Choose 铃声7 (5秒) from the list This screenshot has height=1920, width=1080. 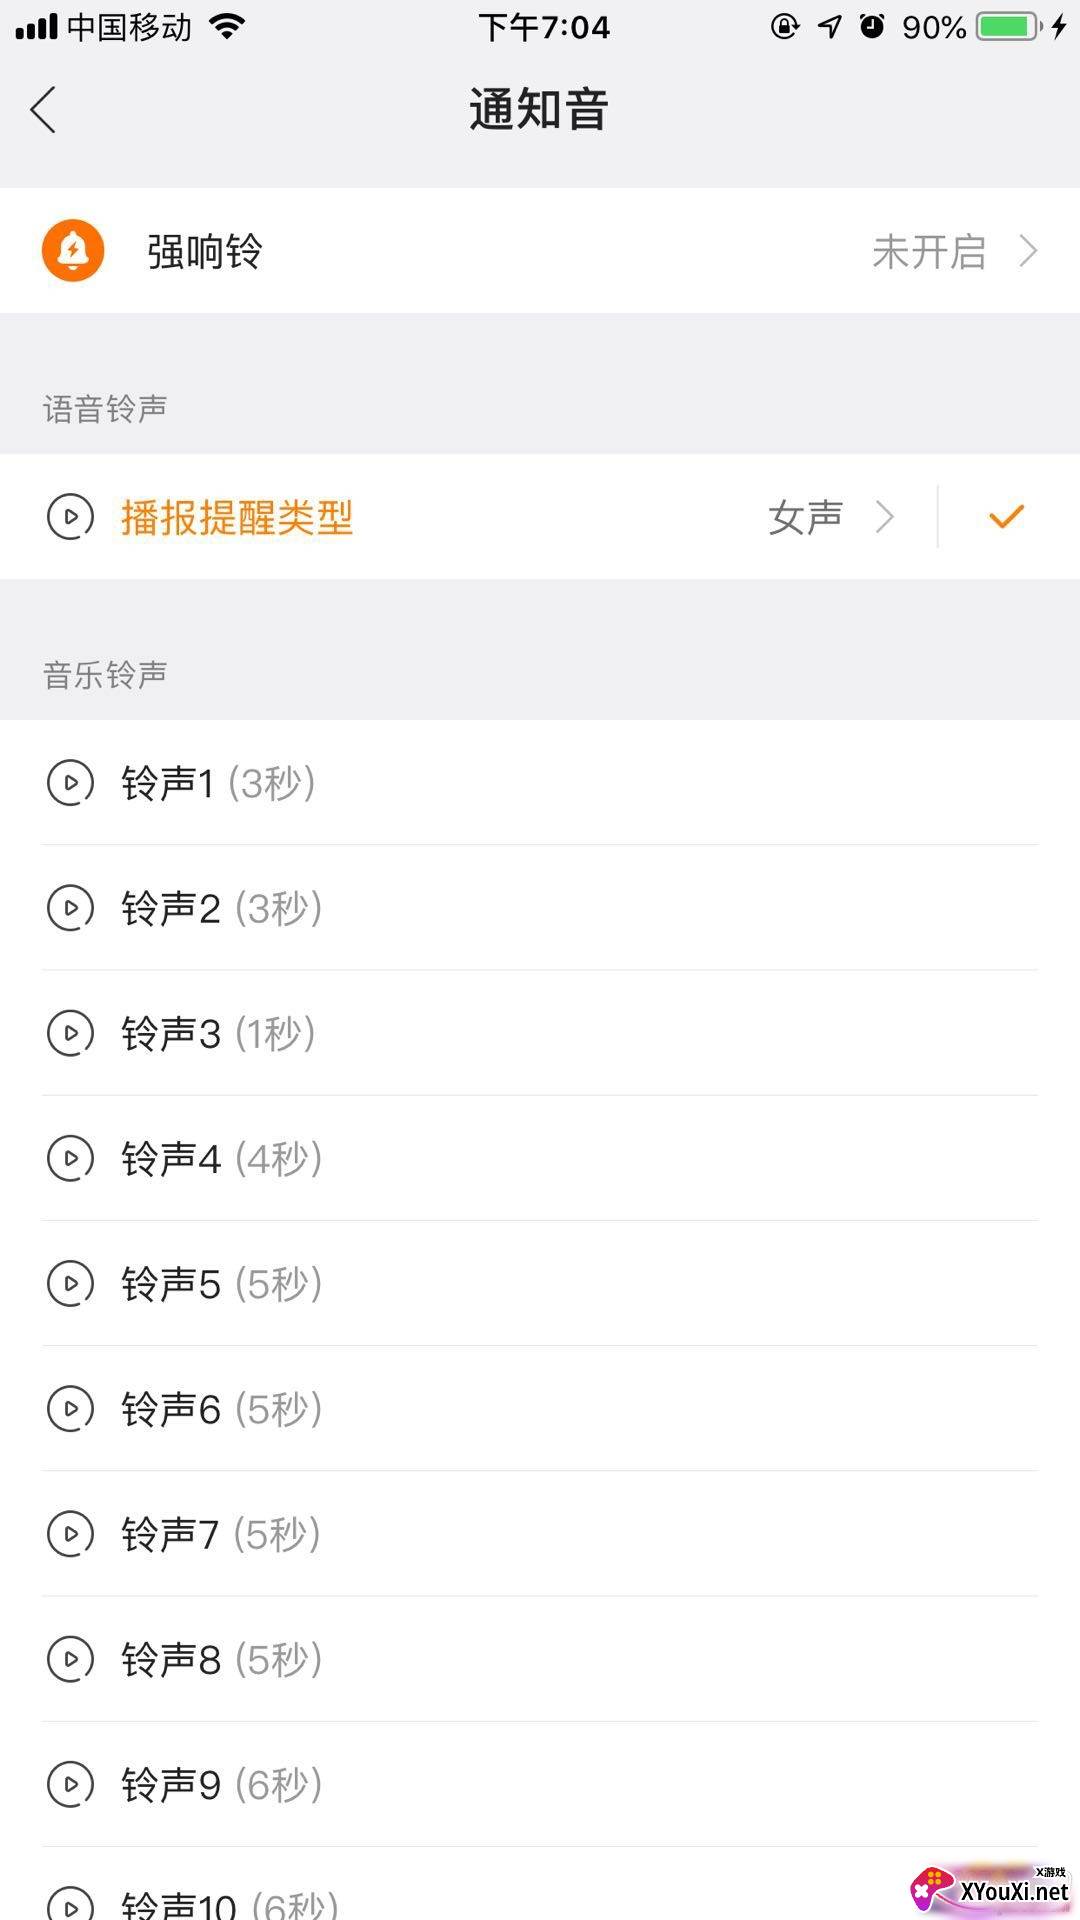[x=220, y=1534]
